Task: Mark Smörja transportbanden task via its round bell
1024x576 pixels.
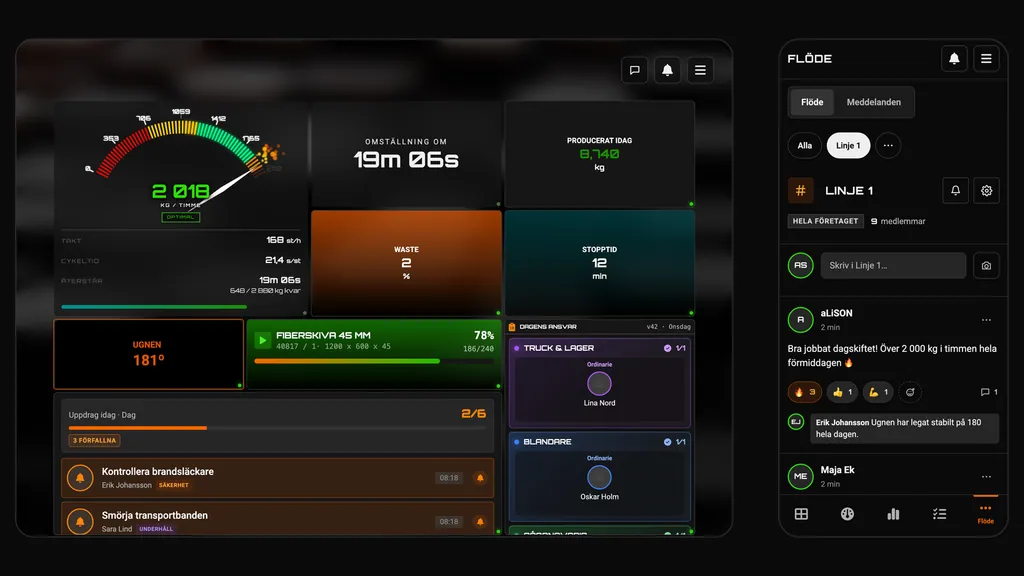Action: point(80,522)
